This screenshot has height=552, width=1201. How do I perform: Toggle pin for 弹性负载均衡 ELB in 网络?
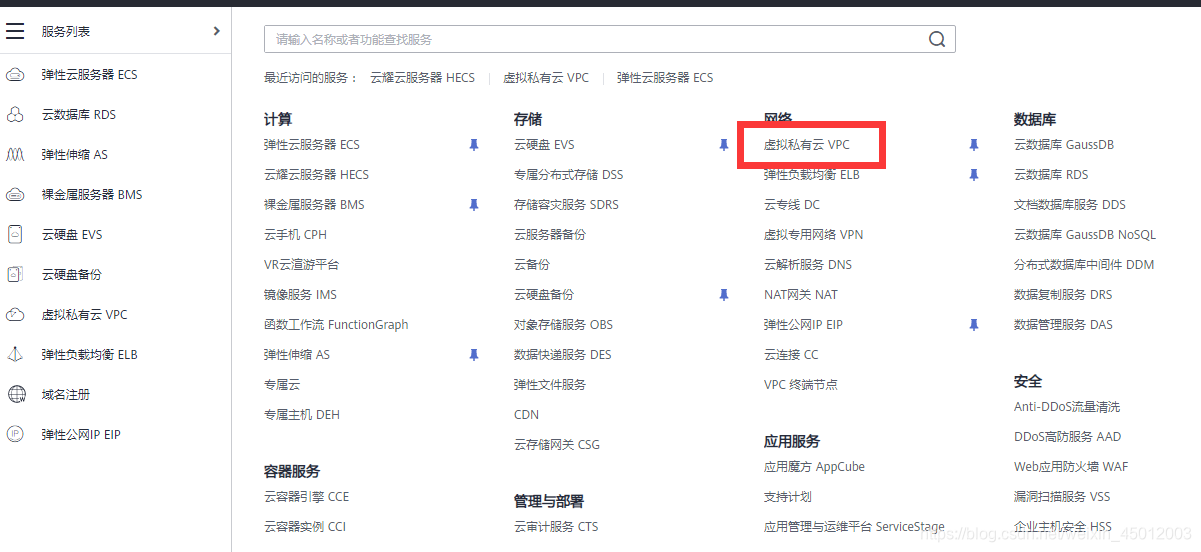(974, 175)
